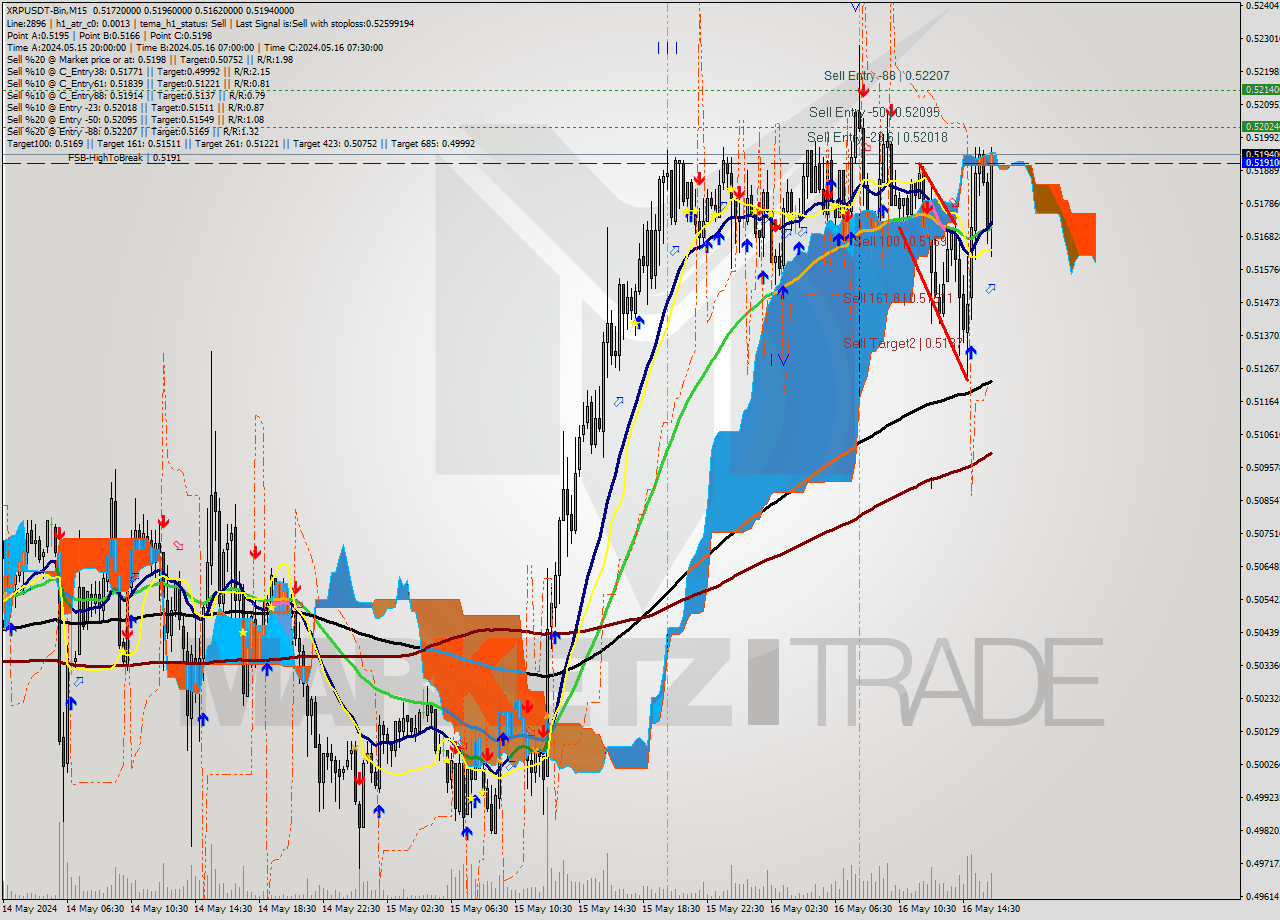Click the 'FSB-HighToBreak | 0.5191' label
This screenshot has width=1280, height=920.
pyautogui.click(x=124, y=158)
